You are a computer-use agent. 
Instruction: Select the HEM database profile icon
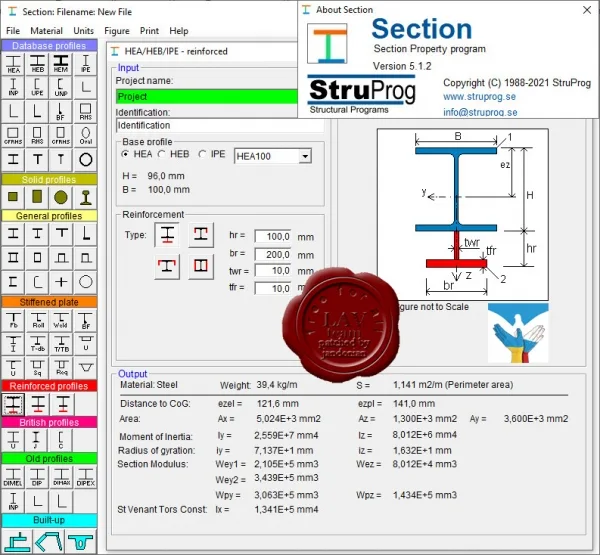(61, 64)
